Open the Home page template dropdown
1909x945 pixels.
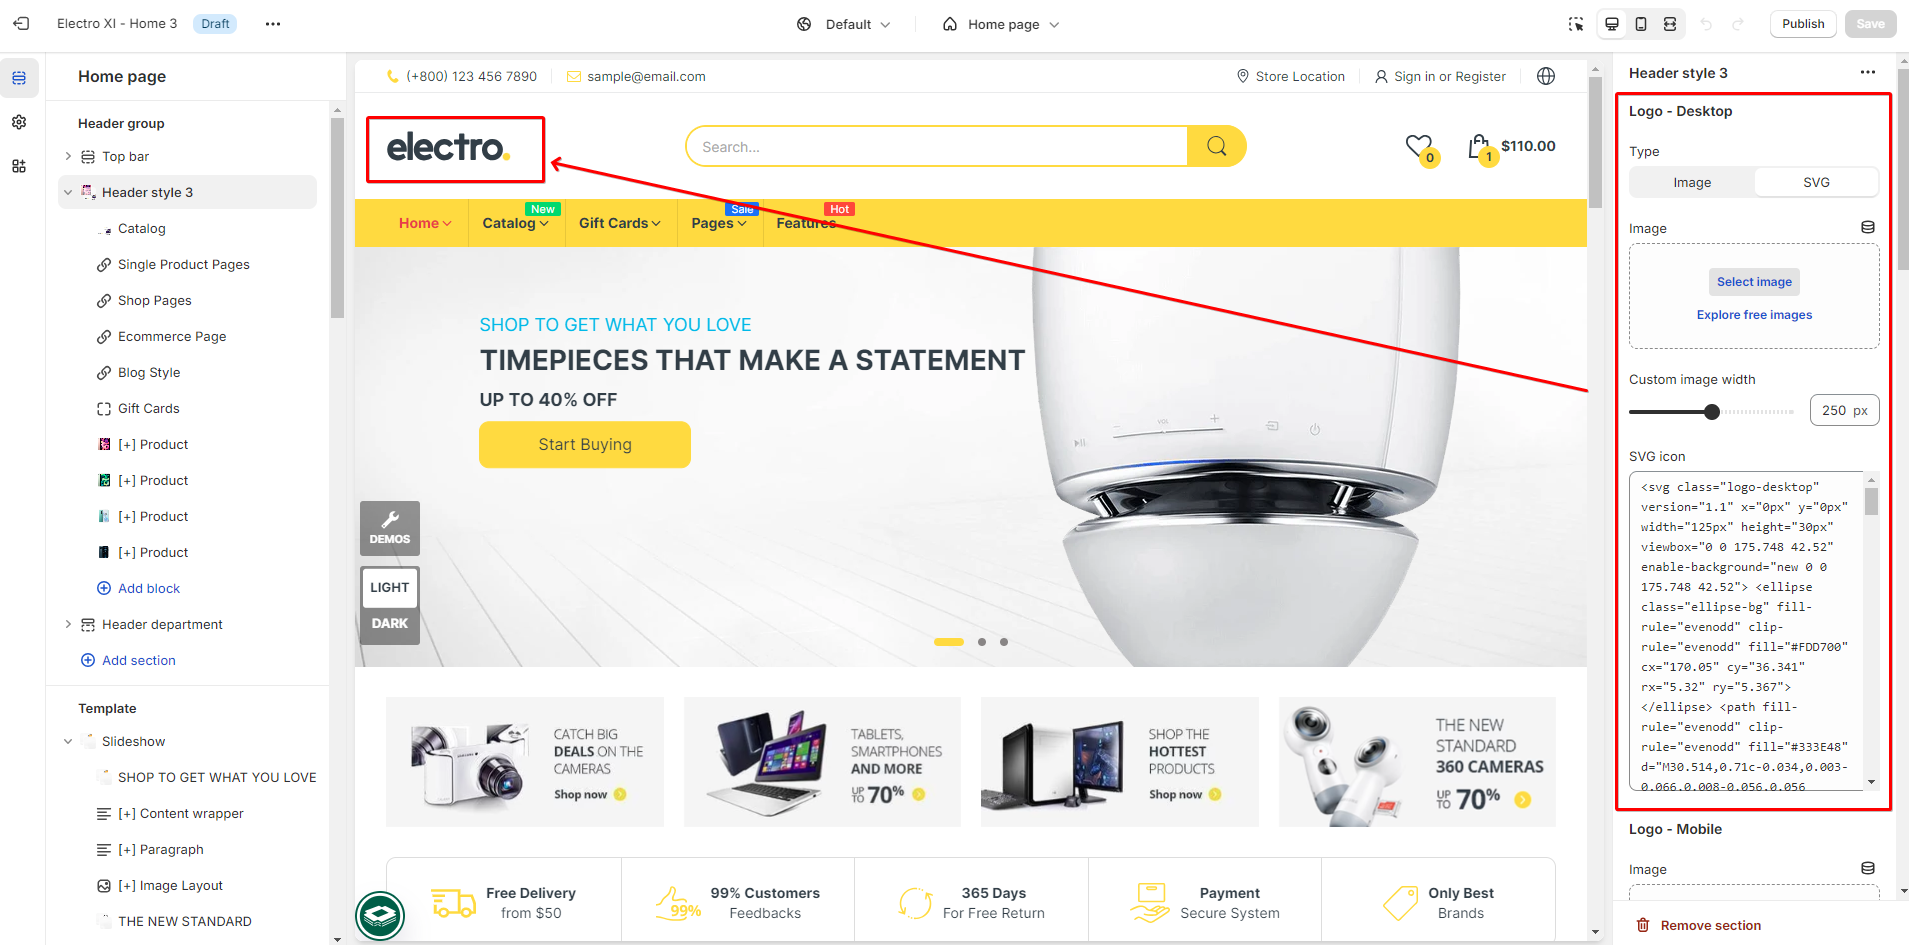[x=1001, y=24]
